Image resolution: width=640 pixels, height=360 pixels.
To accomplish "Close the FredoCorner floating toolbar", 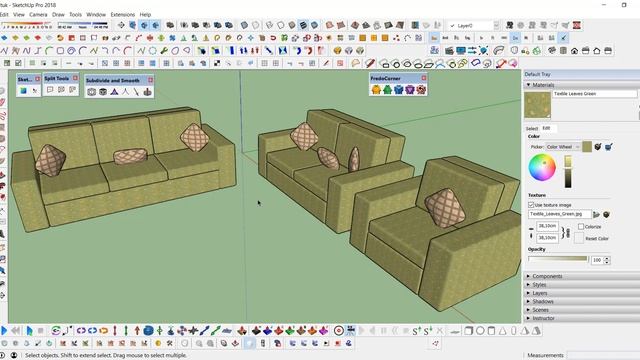I will (424, 78).
